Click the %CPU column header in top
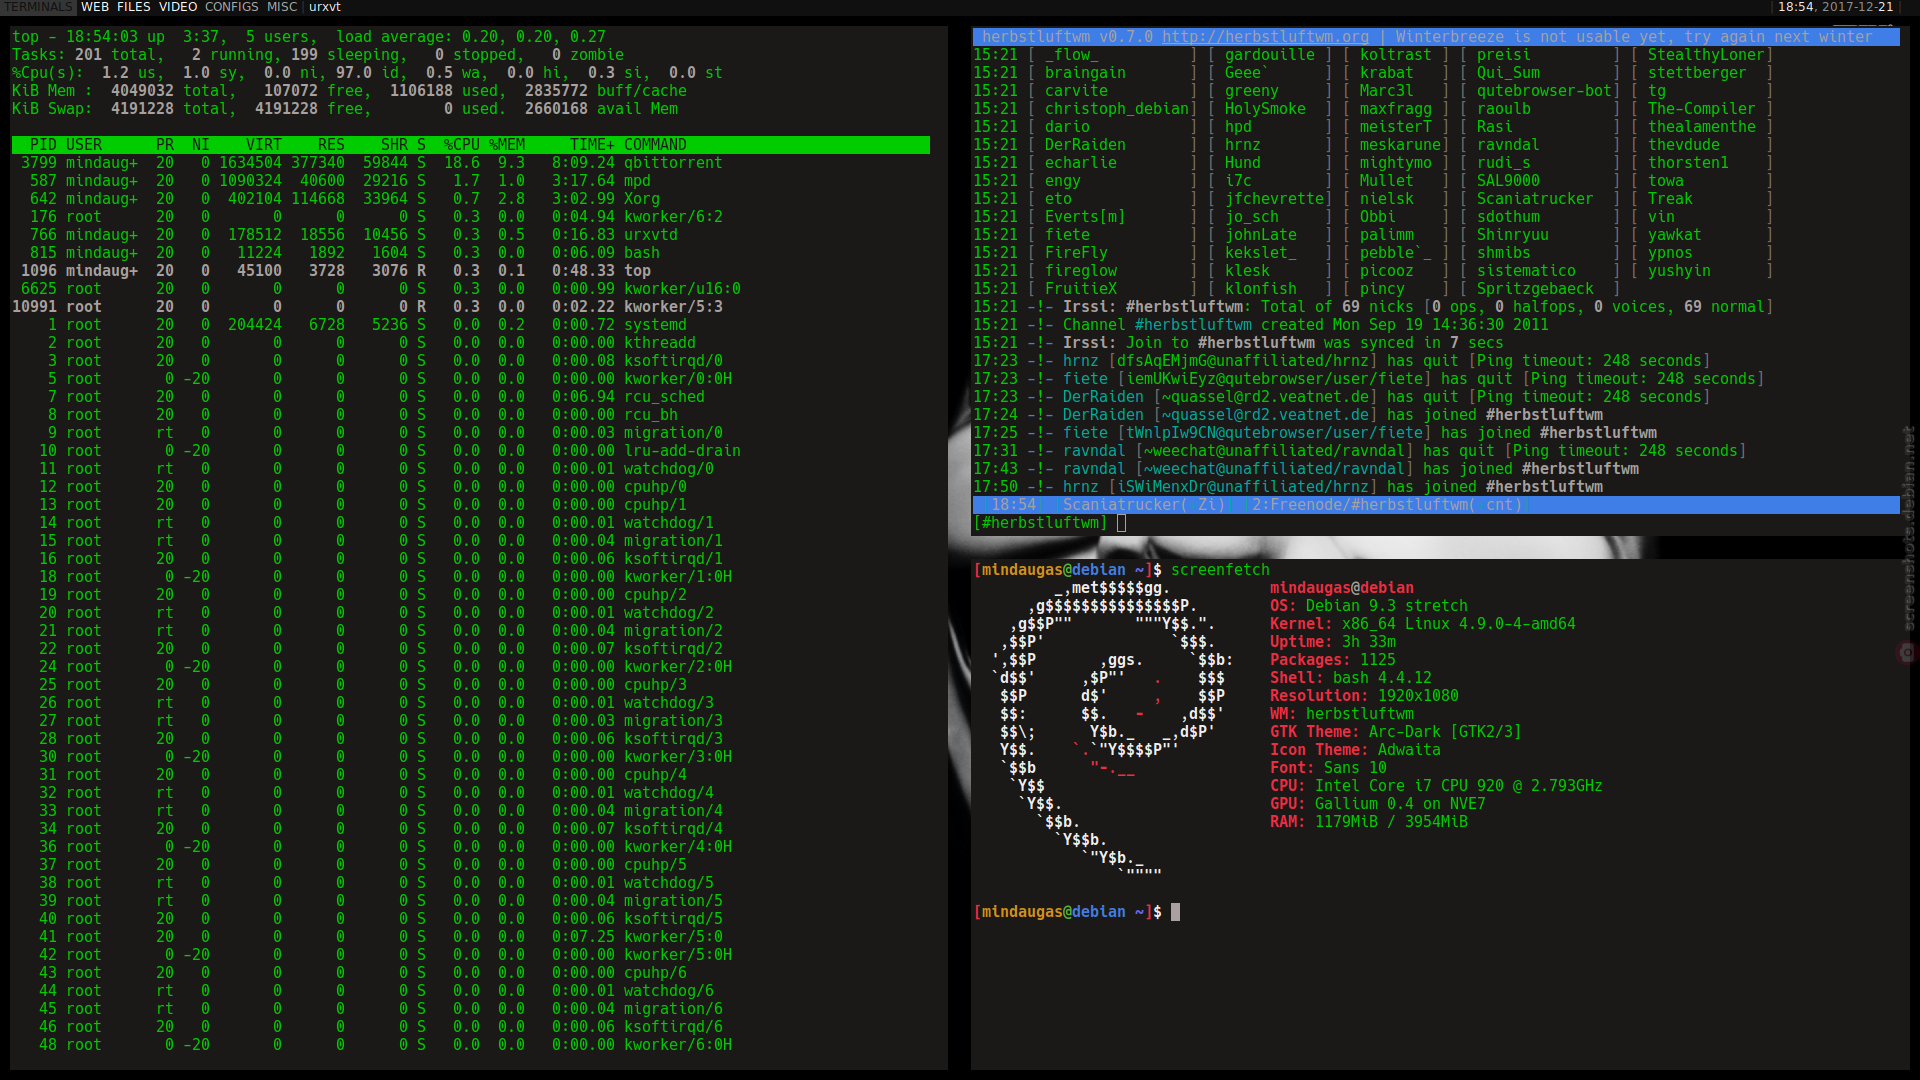 coord(462,145)
